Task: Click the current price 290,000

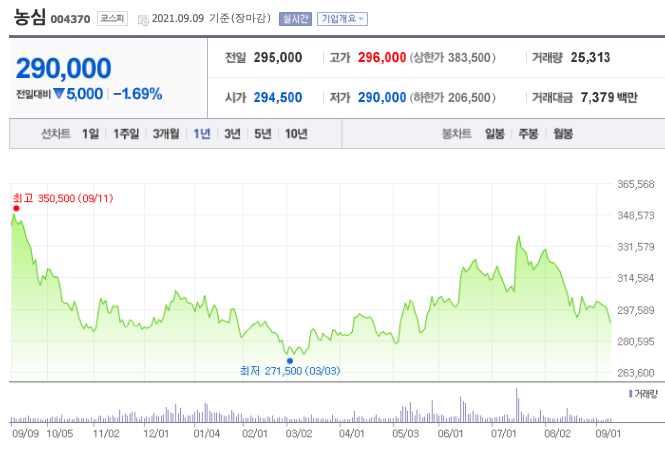Action: (x=64, y=68)
